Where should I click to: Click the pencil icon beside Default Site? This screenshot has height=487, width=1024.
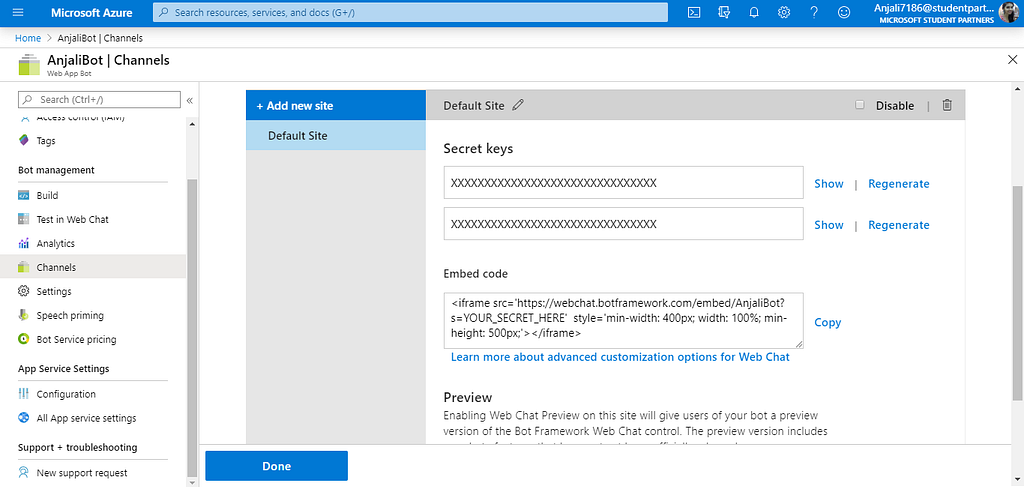coord(518,105)
